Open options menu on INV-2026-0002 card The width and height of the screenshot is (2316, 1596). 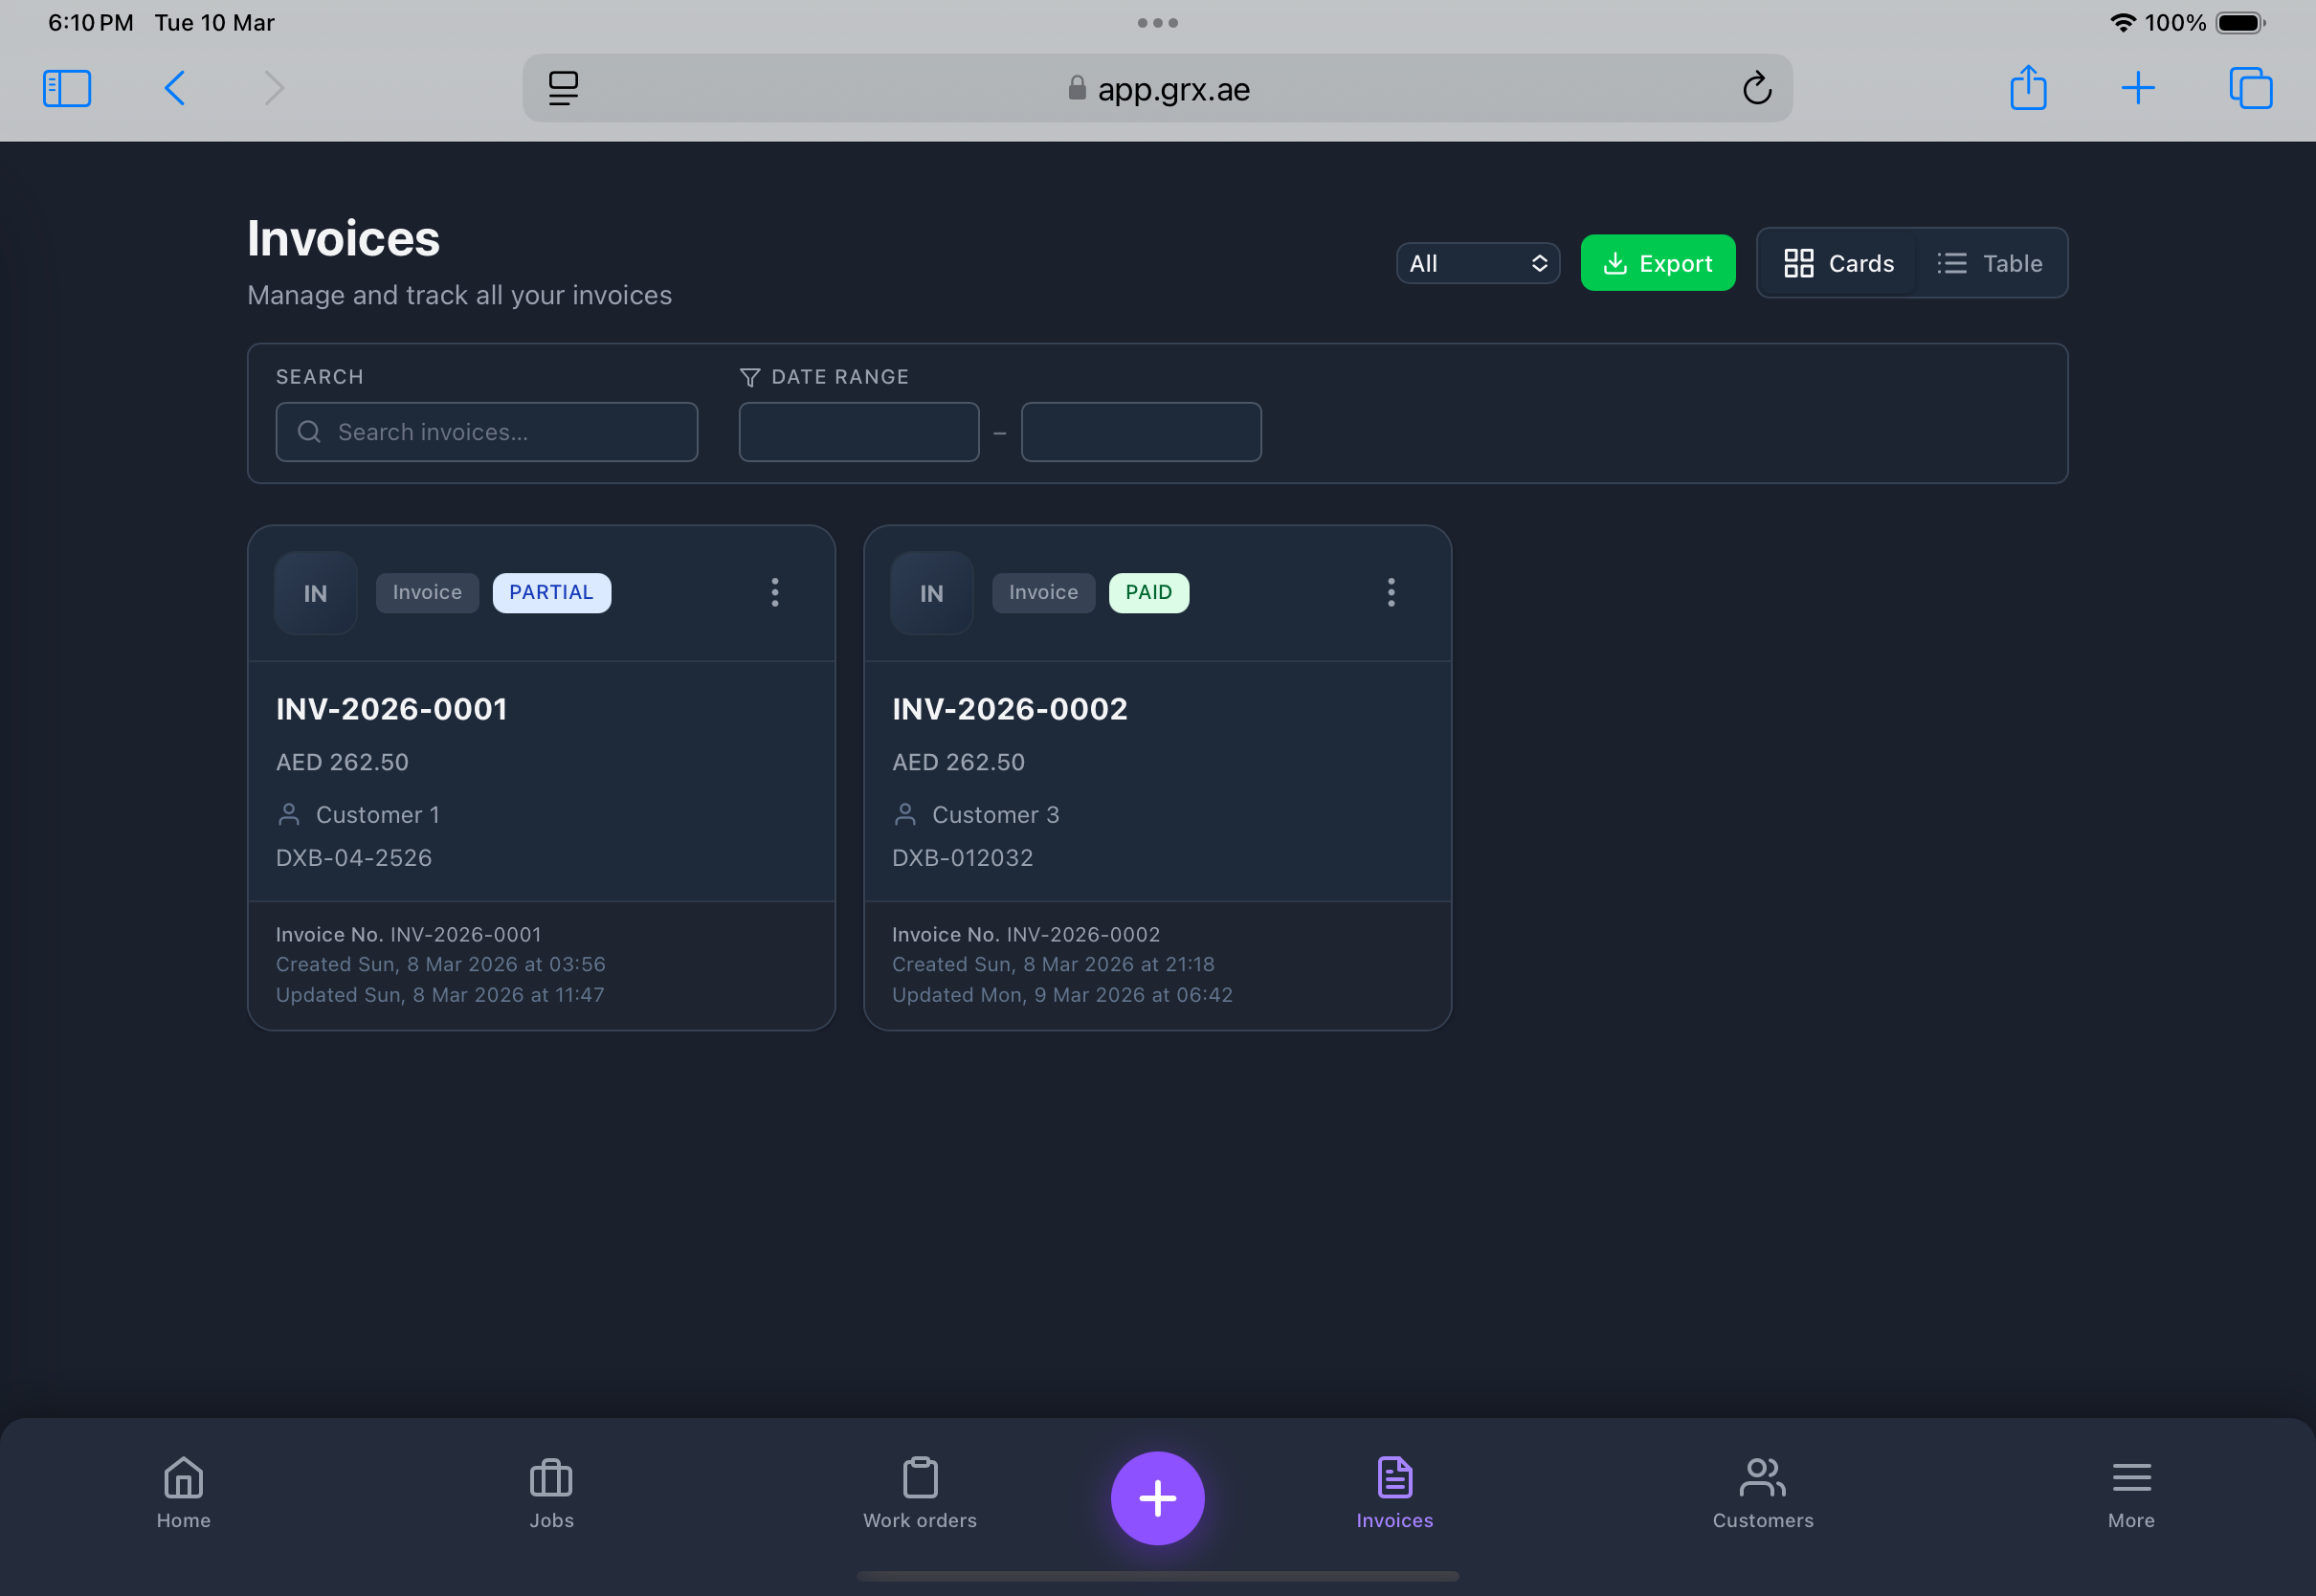coord(1391,592)
